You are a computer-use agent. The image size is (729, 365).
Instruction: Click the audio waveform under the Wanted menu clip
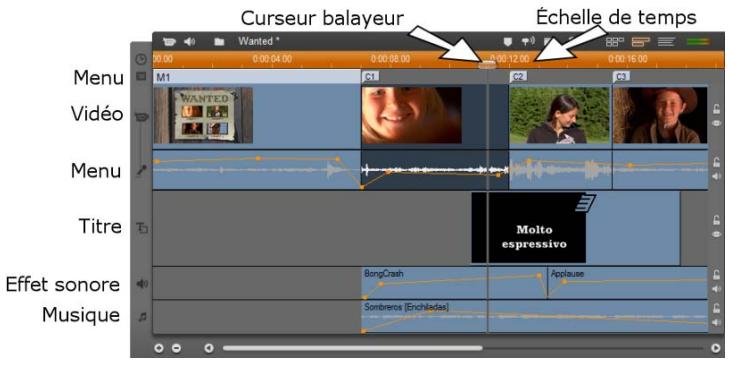click(257, 170)
